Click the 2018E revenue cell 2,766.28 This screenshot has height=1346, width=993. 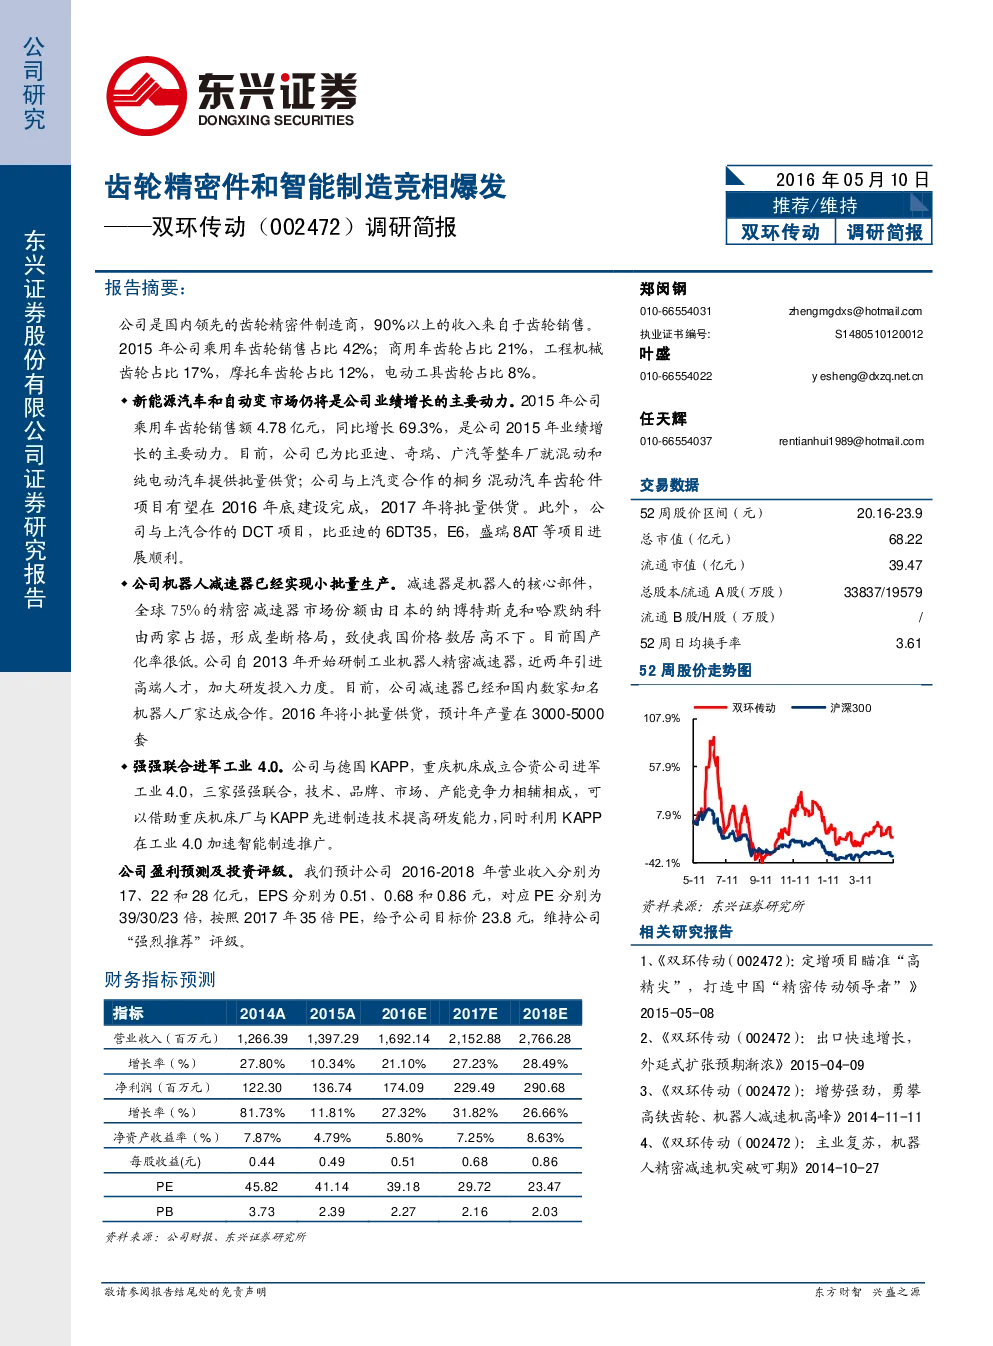(x=545, y=1039)
